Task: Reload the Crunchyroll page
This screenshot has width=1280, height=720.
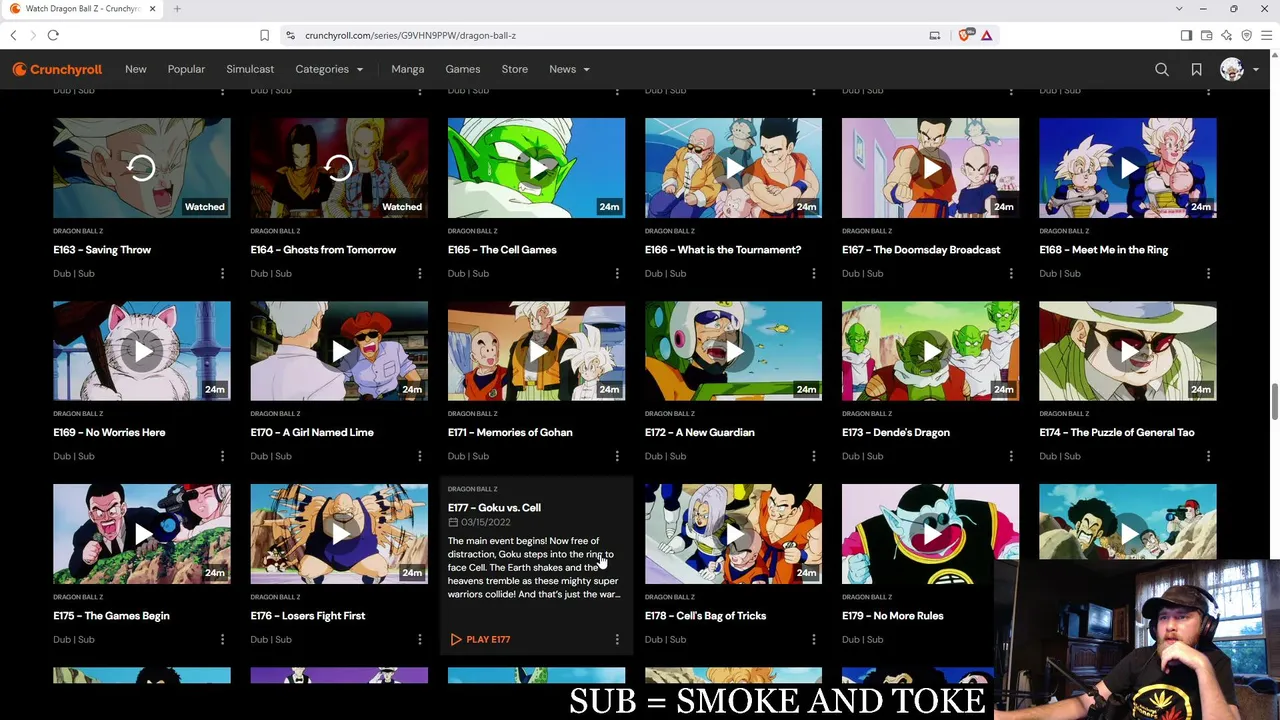Action: tap(53, 35)
